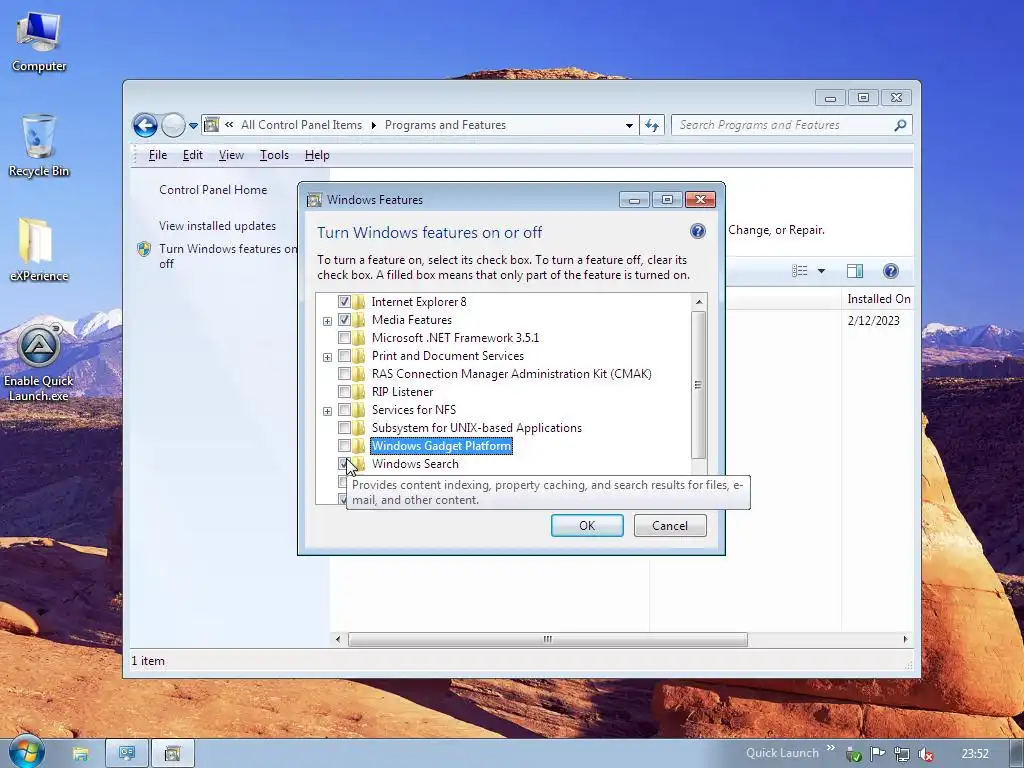The height and width of the screenshot is (768, 1024).
Task: Check the Services for NFS checkbox
Action: (x=344, y=410)
